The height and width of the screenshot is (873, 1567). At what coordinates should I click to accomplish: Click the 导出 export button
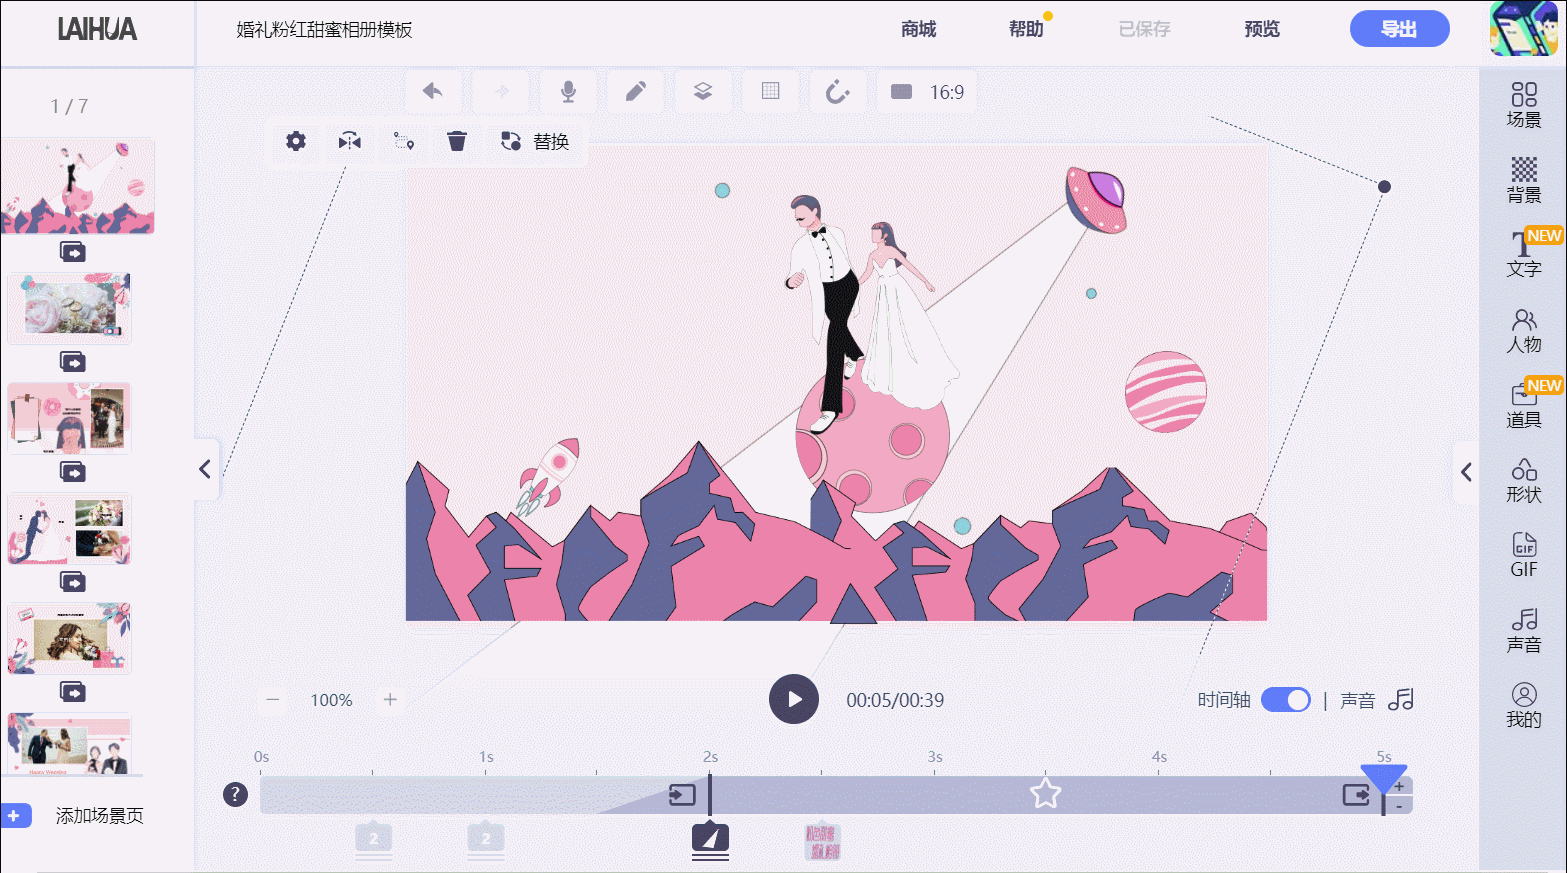pyautogui.click(x=1399, y=29)
